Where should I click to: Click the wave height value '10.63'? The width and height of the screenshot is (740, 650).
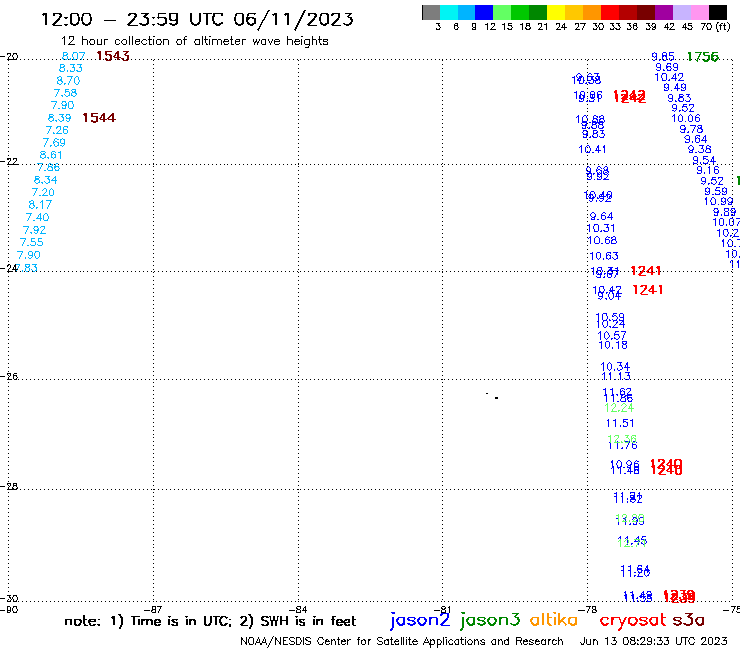pos(604,256)
